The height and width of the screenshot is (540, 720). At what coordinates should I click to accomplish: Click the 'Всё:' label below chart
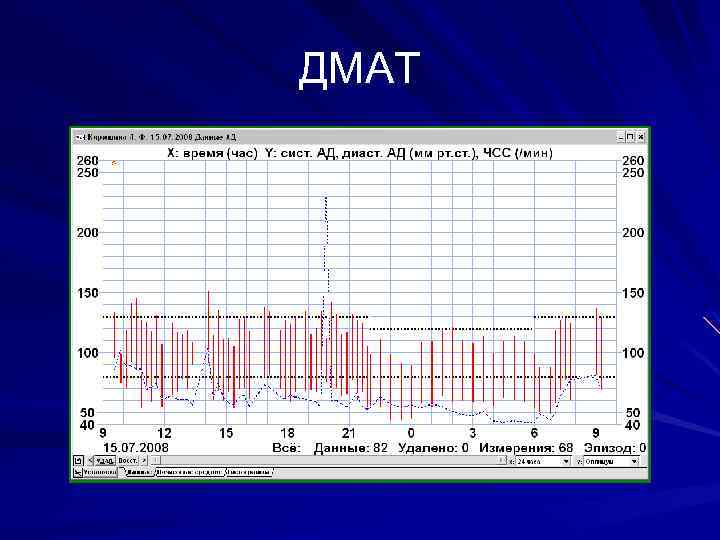(287, 448)
